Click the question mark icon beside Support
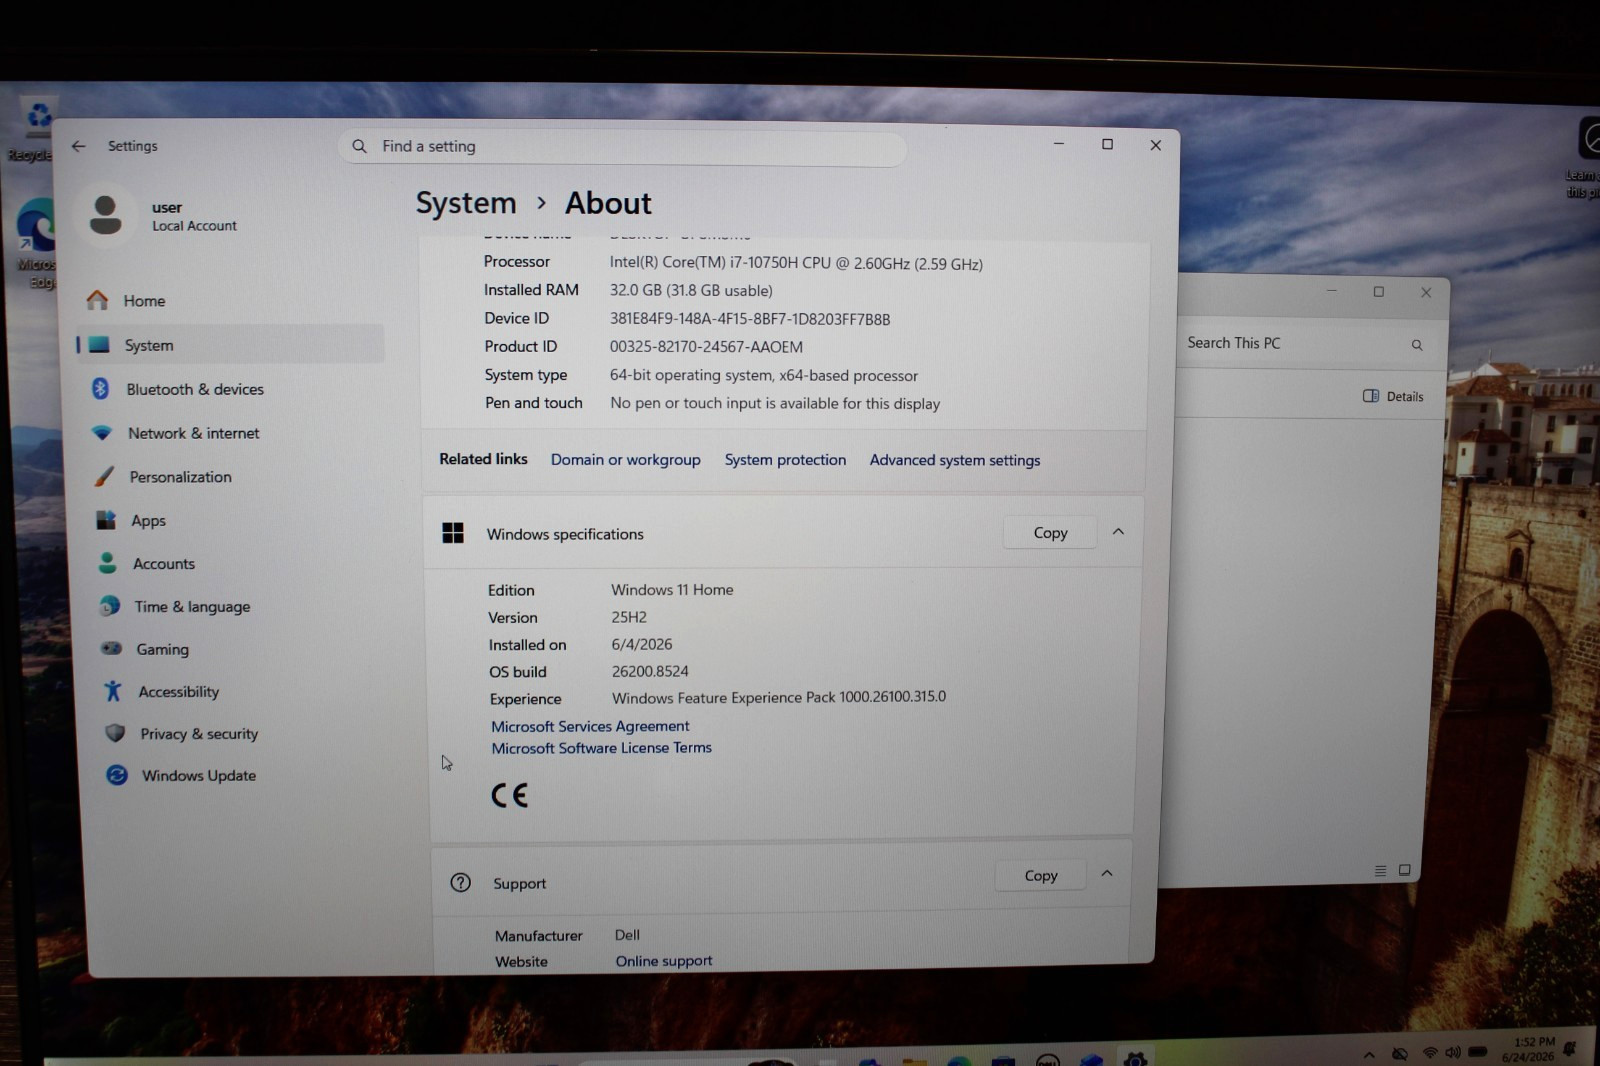Viewport: 1600px width, 1066px height. coord(460,882)
